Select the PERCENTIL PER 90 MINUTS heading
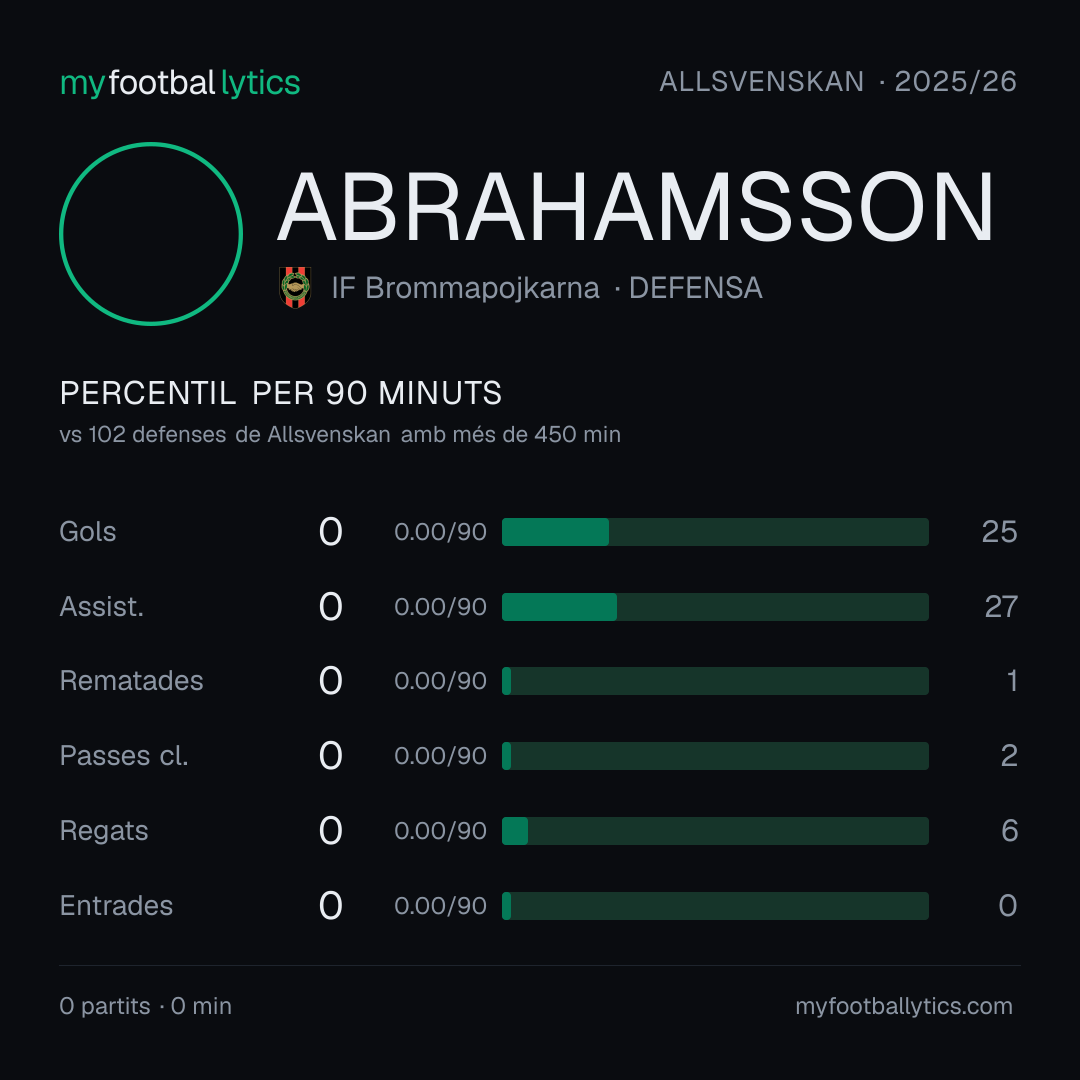 pyautogui.click(x=280, y=393)
